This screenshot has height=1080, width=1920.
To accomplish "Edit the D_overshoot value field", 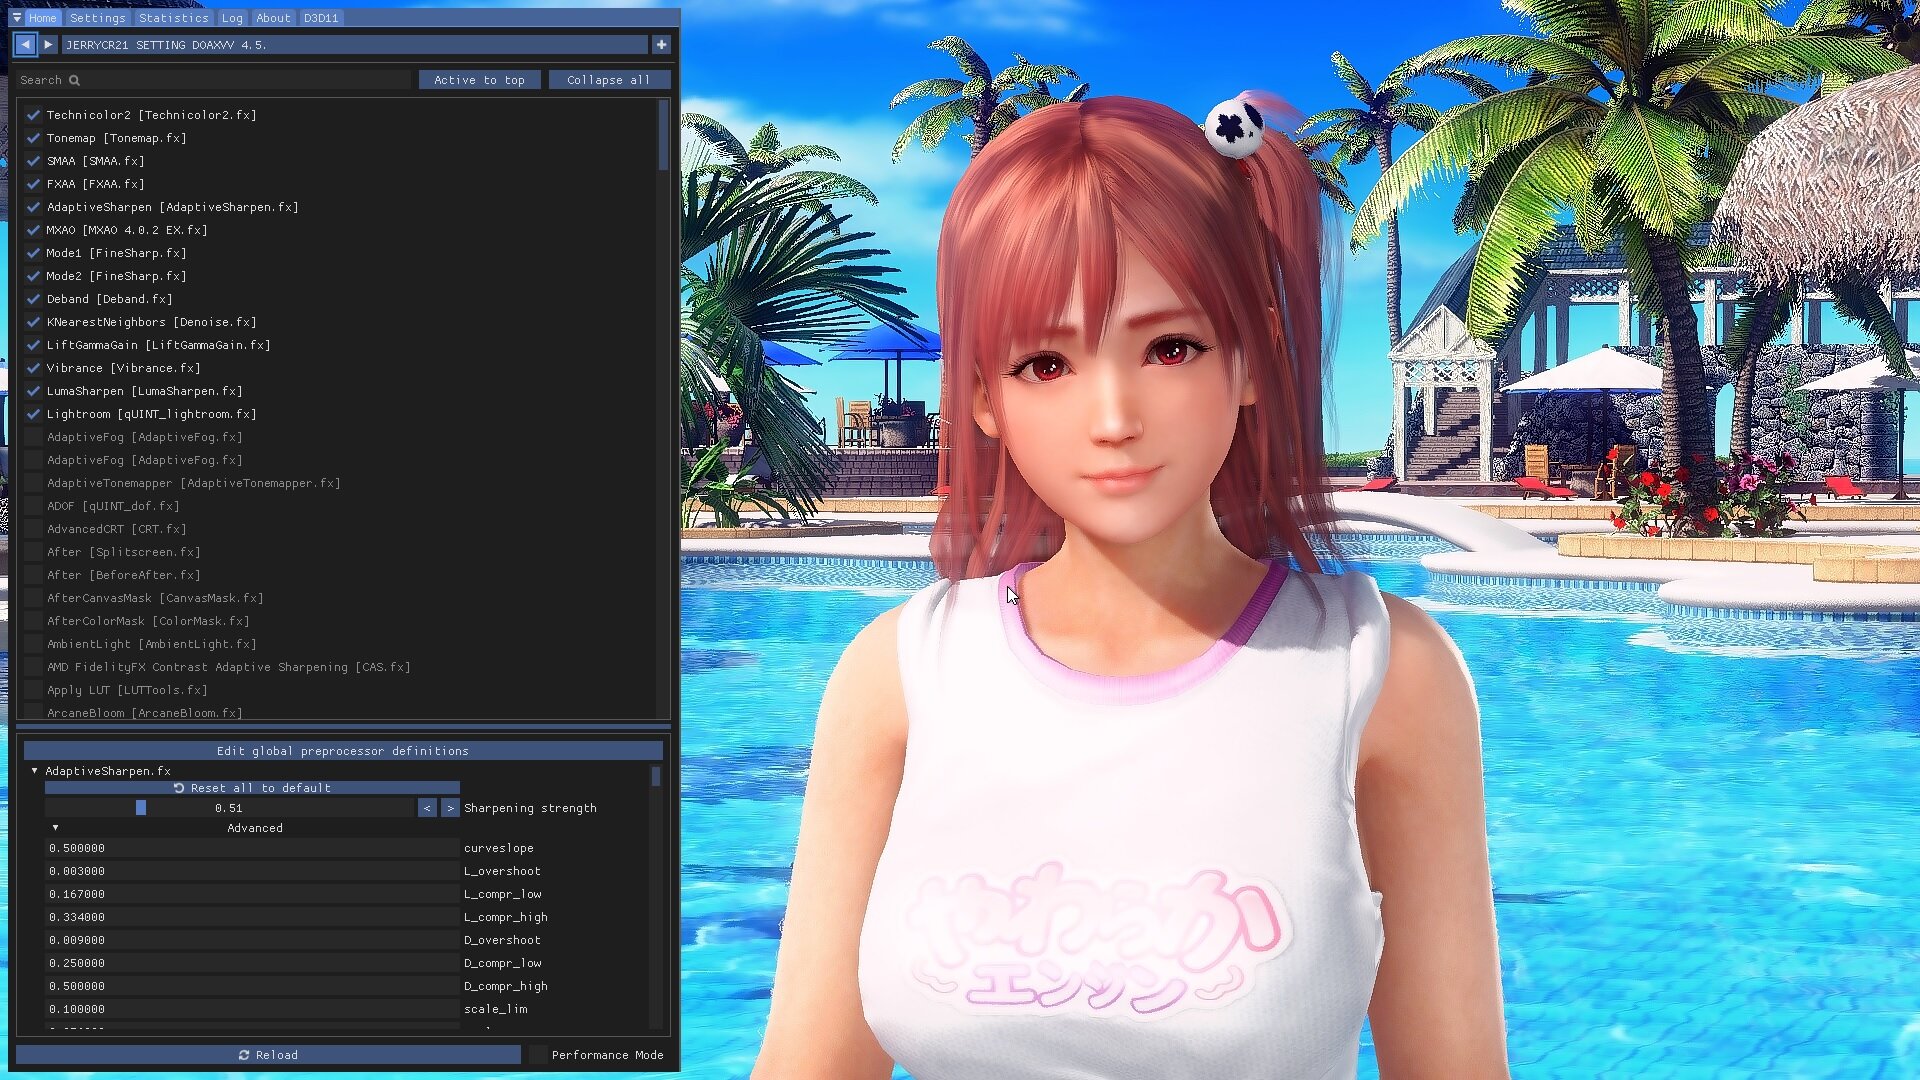I will (252, 940).
